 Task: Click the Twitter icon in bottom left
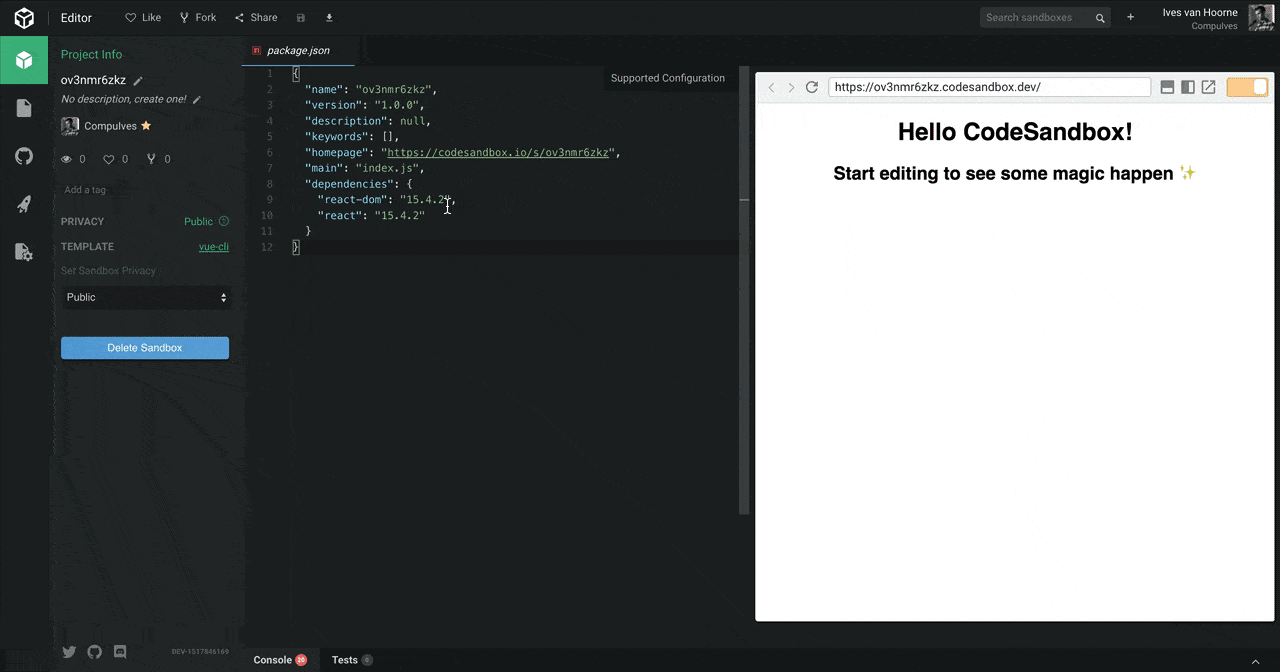click(x=69, y=652)
